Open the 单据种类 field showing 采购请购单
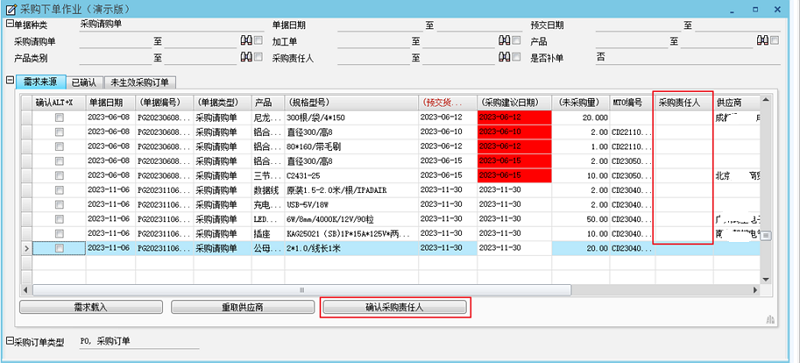This screenshot has height=363, width=800. coord(170,25)
